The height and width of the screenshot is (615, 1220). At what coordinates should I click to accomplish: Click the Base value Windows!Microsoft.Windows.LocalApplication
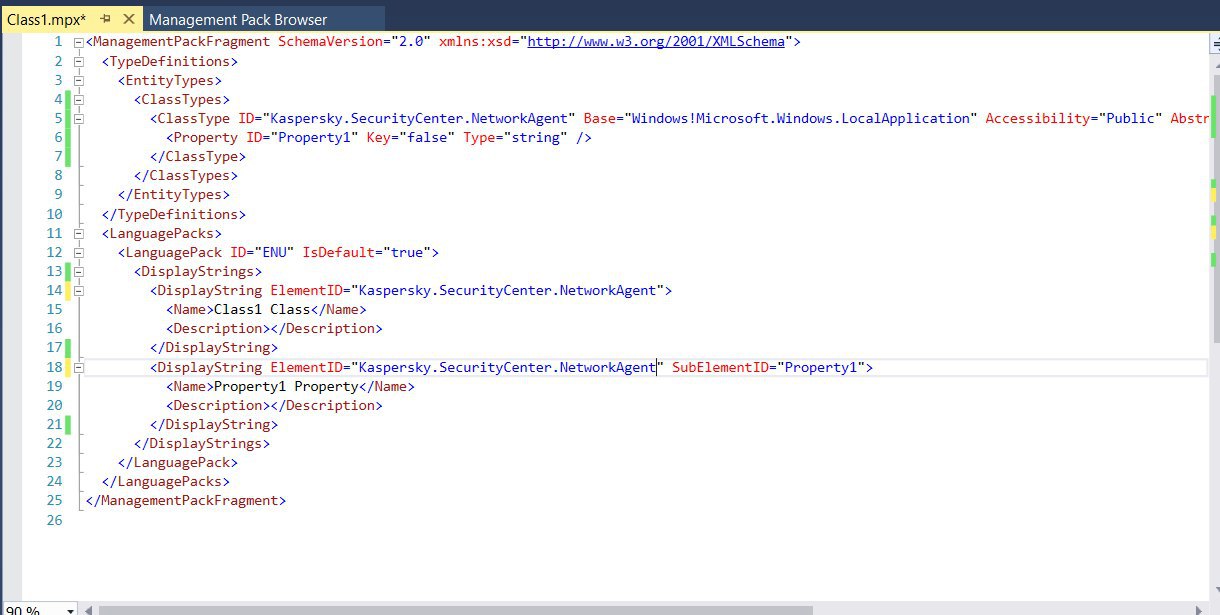pyautogui.click(x=800, y=118)
